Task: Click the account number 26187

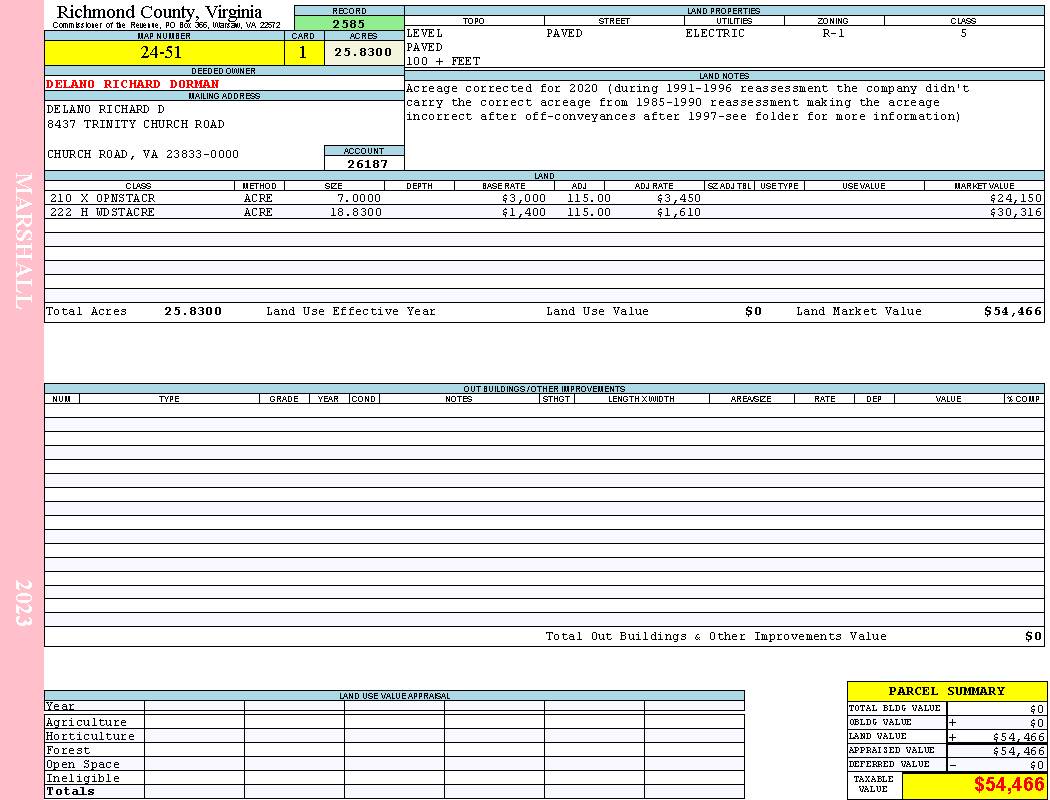Action: click(x=367, y=163)
